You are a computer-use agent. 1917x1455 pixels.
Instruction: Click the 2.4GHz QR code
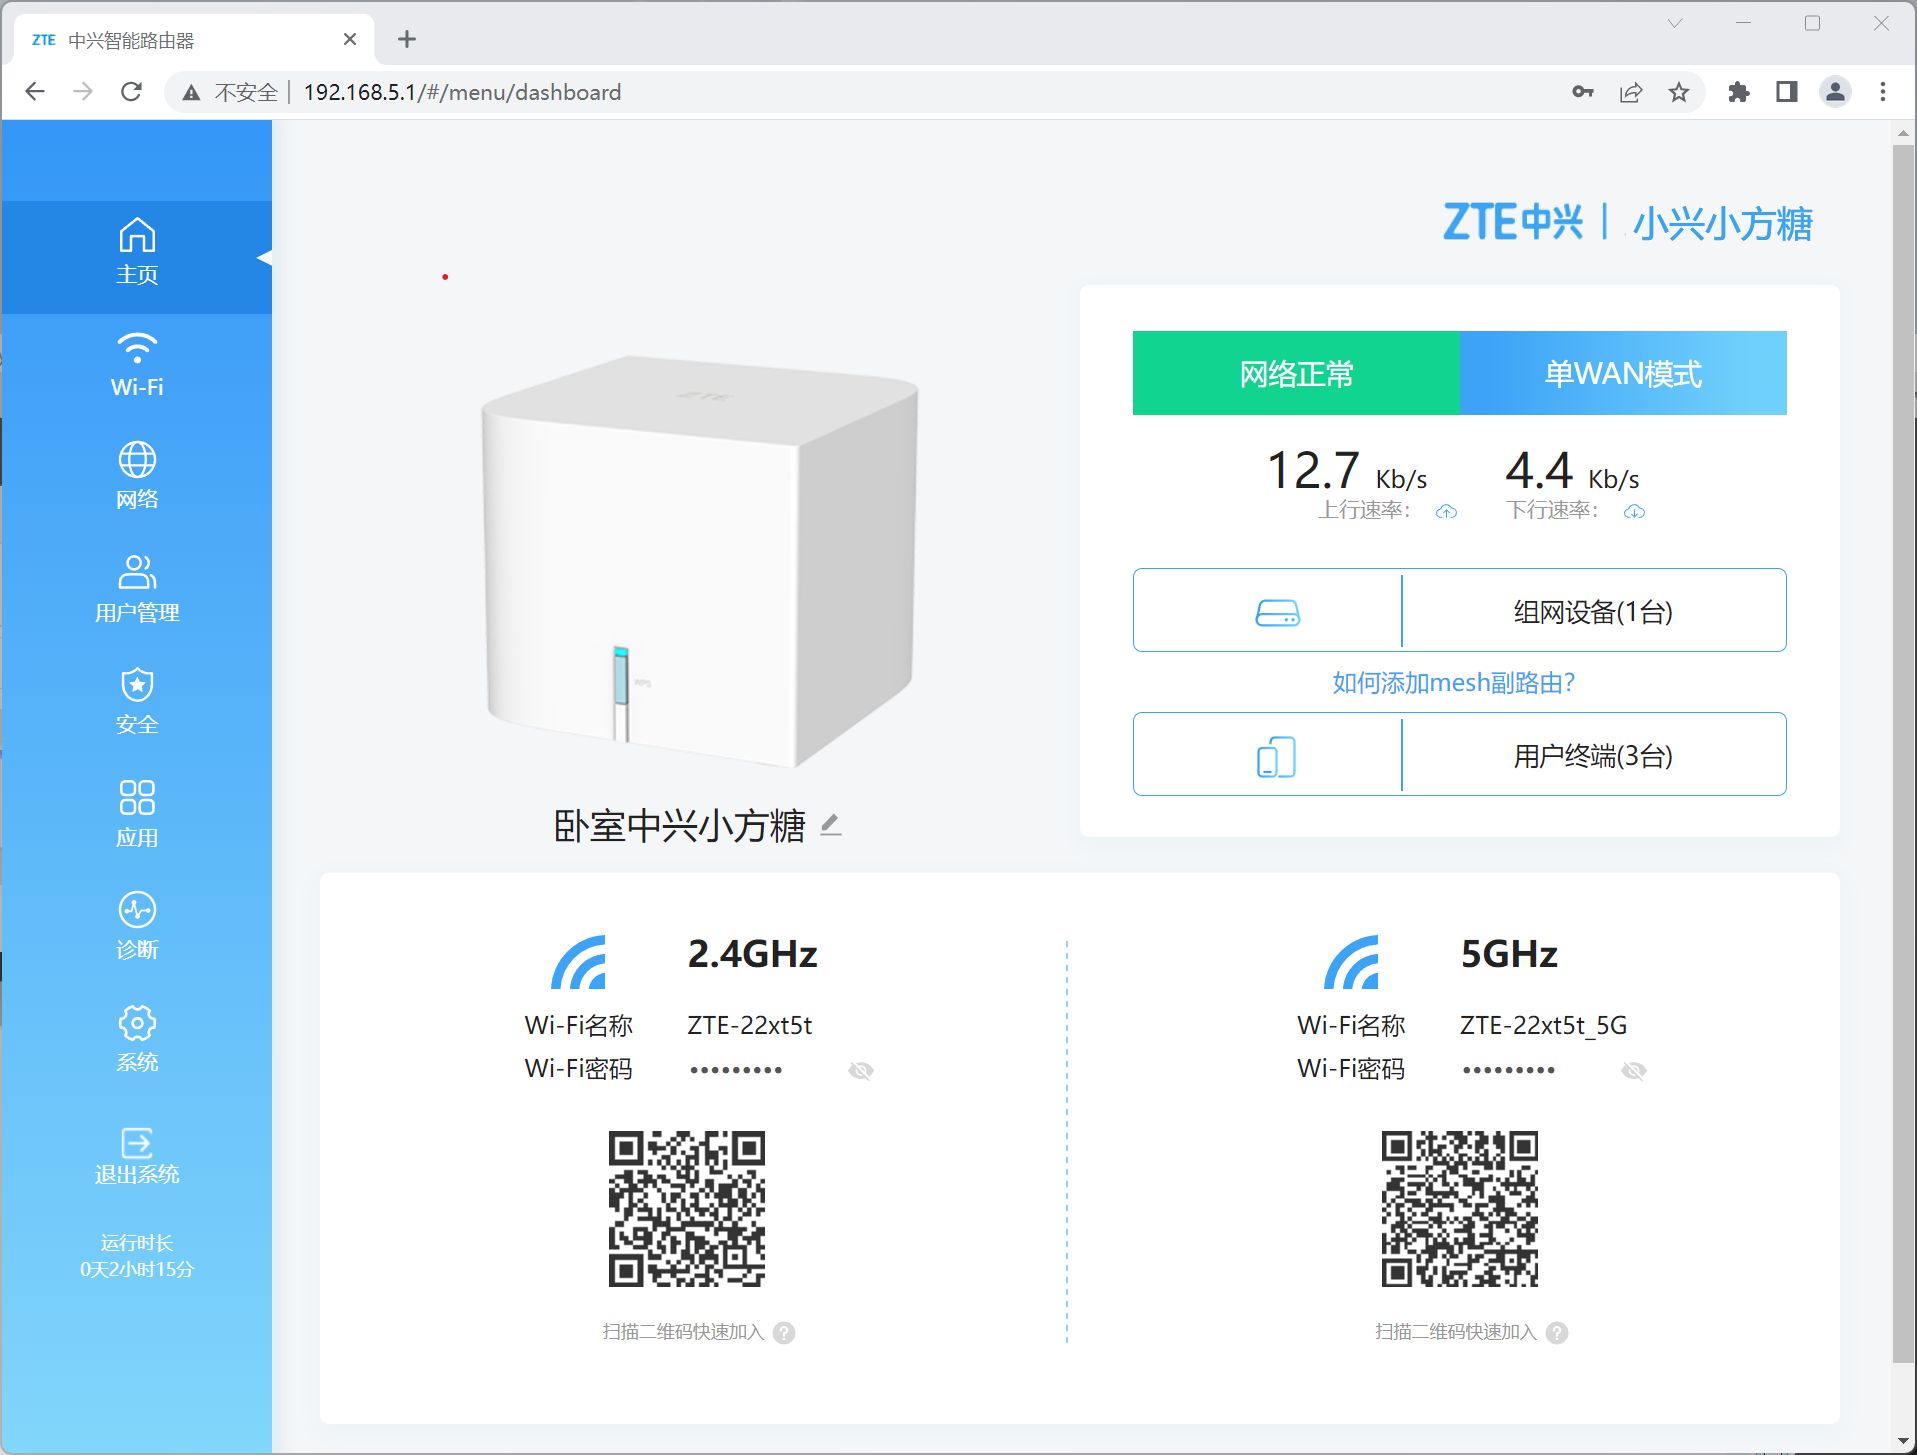(x=687, y=1209)
